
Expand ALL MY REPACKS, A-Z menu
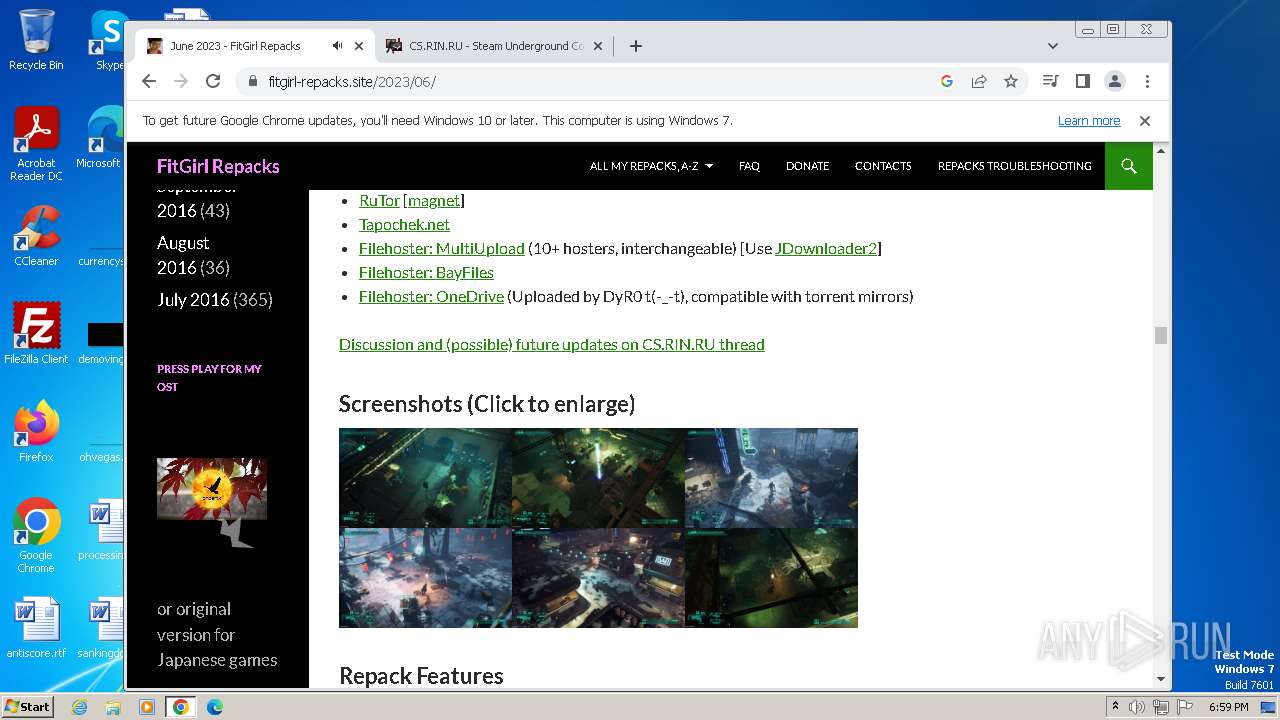(x=651, y=166)
